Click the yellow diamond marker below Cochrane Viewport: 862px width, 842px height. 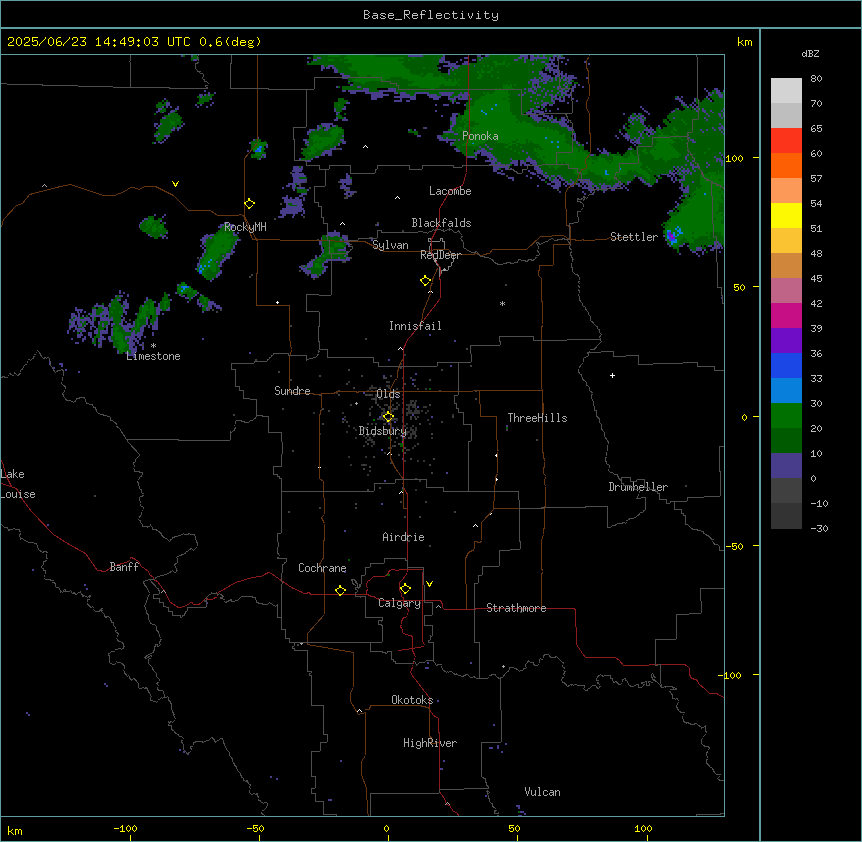[x=340, y=590]
